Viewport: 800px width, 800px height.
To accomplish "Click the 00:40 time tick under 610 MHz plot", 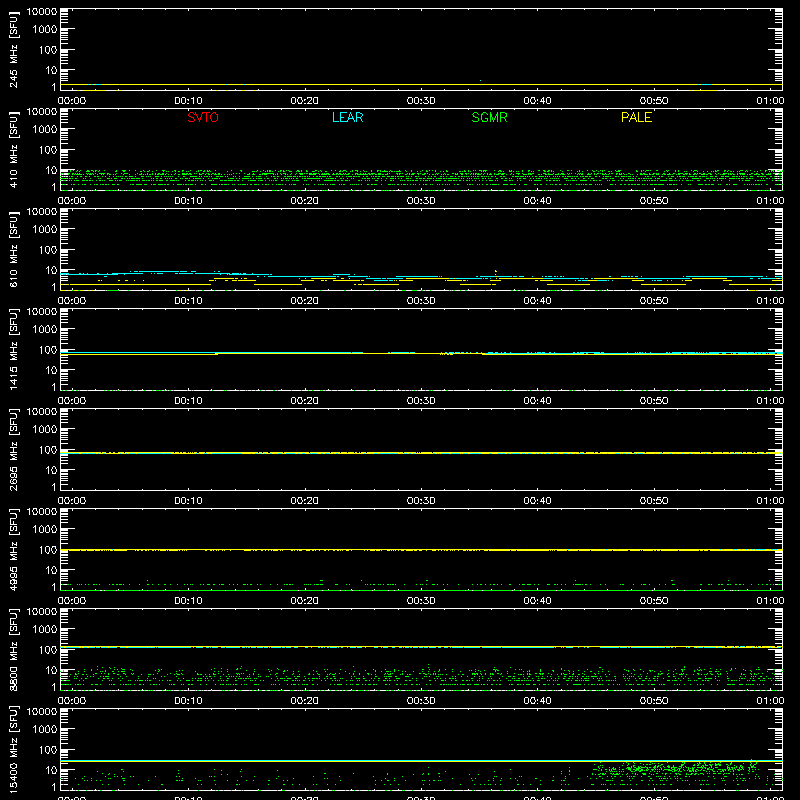I will tap(537, 301).
